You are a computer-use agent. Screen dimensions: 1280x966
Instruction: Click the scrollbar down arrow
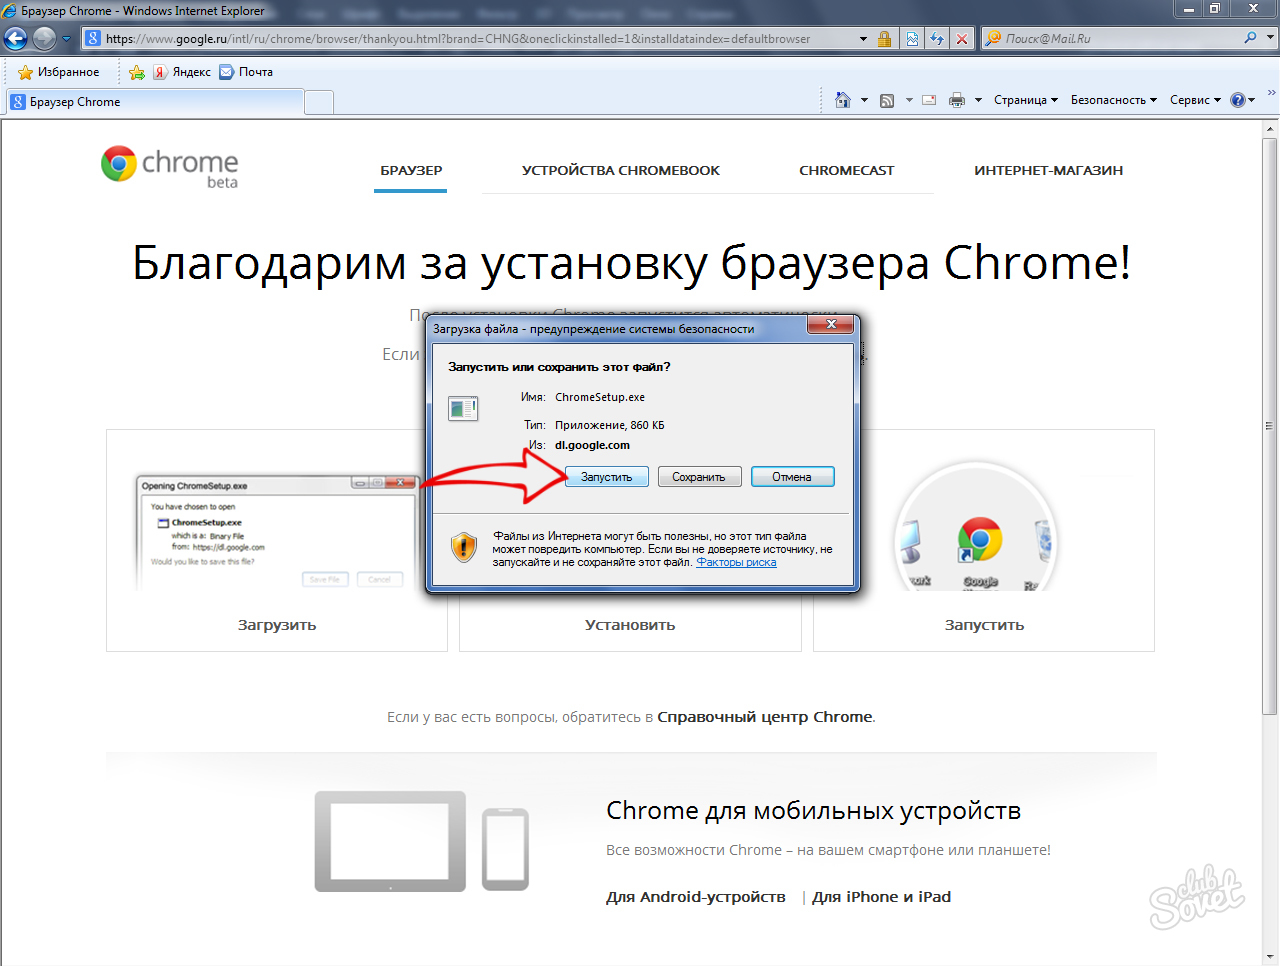(x=1270, y=957)
